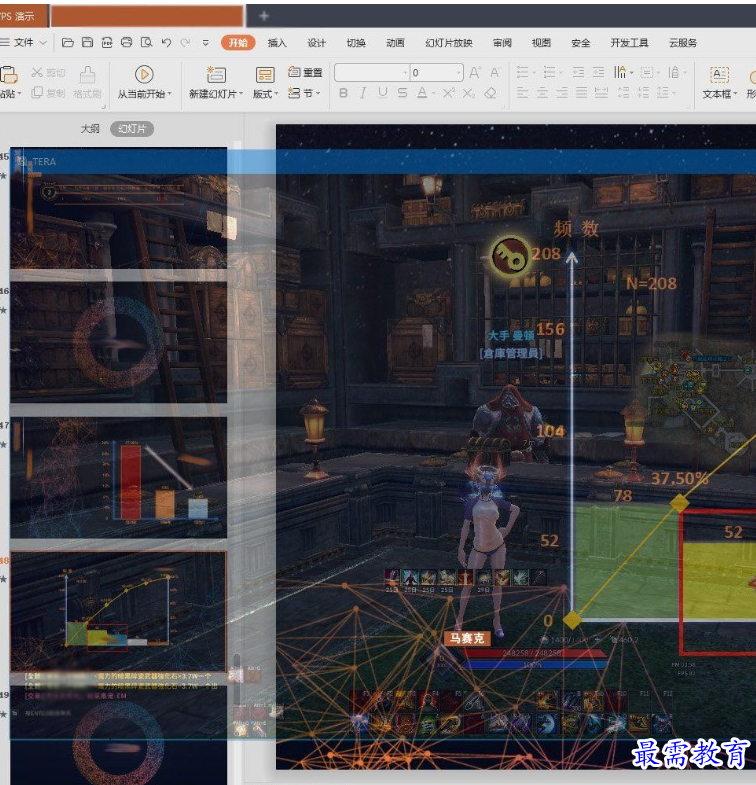Screen dimensions: 756x785
Task: Open the font size dropdown showing 0
Action: click(x=437, y=73)
